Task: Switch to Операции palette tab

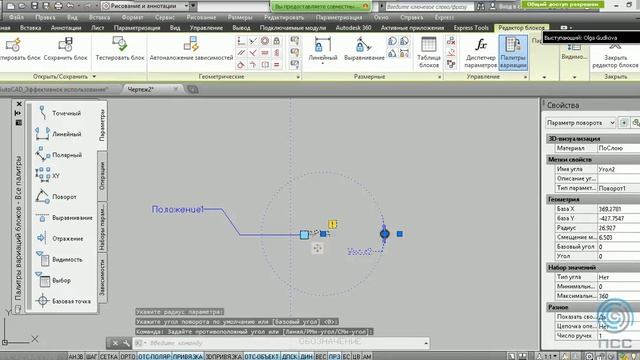Action: [102, 176]
